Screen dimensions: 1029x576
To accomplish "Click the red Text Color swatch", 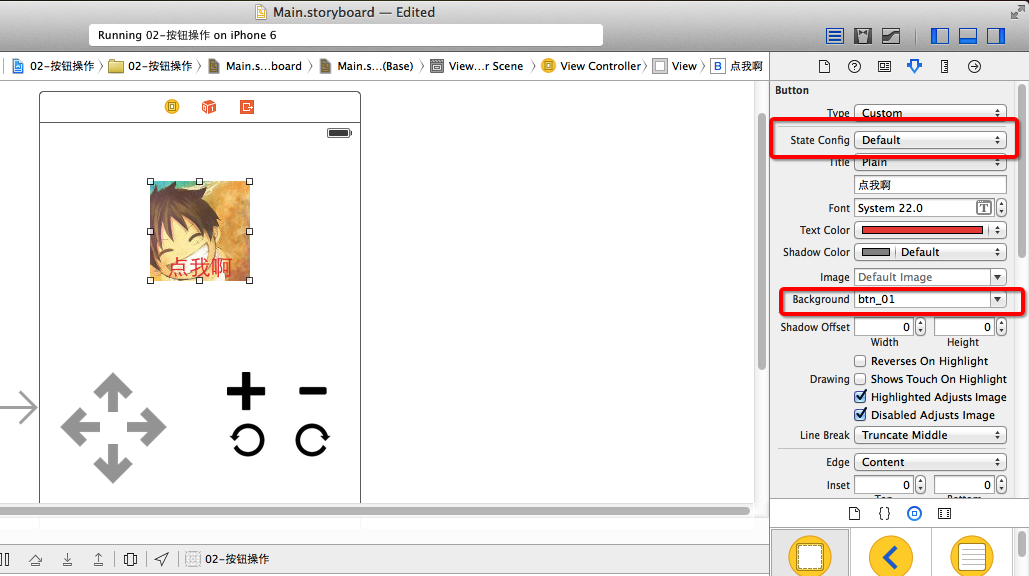I will (922, 230).
